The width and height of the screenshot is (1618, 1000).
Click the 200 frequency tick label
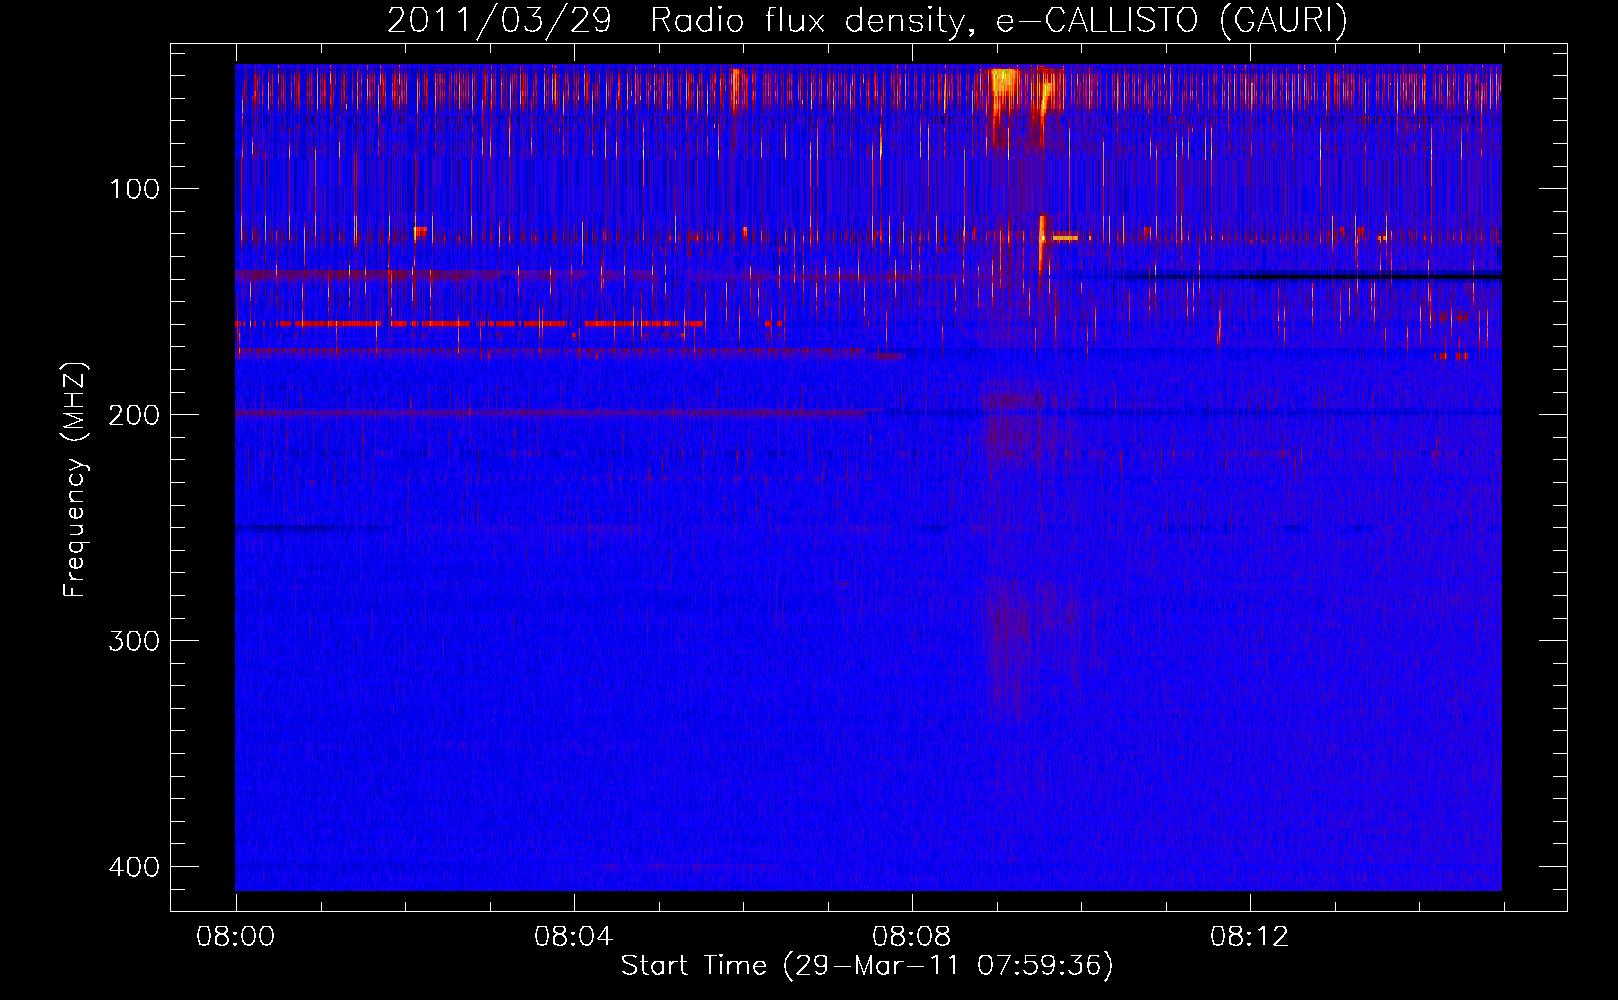(134, 415)
